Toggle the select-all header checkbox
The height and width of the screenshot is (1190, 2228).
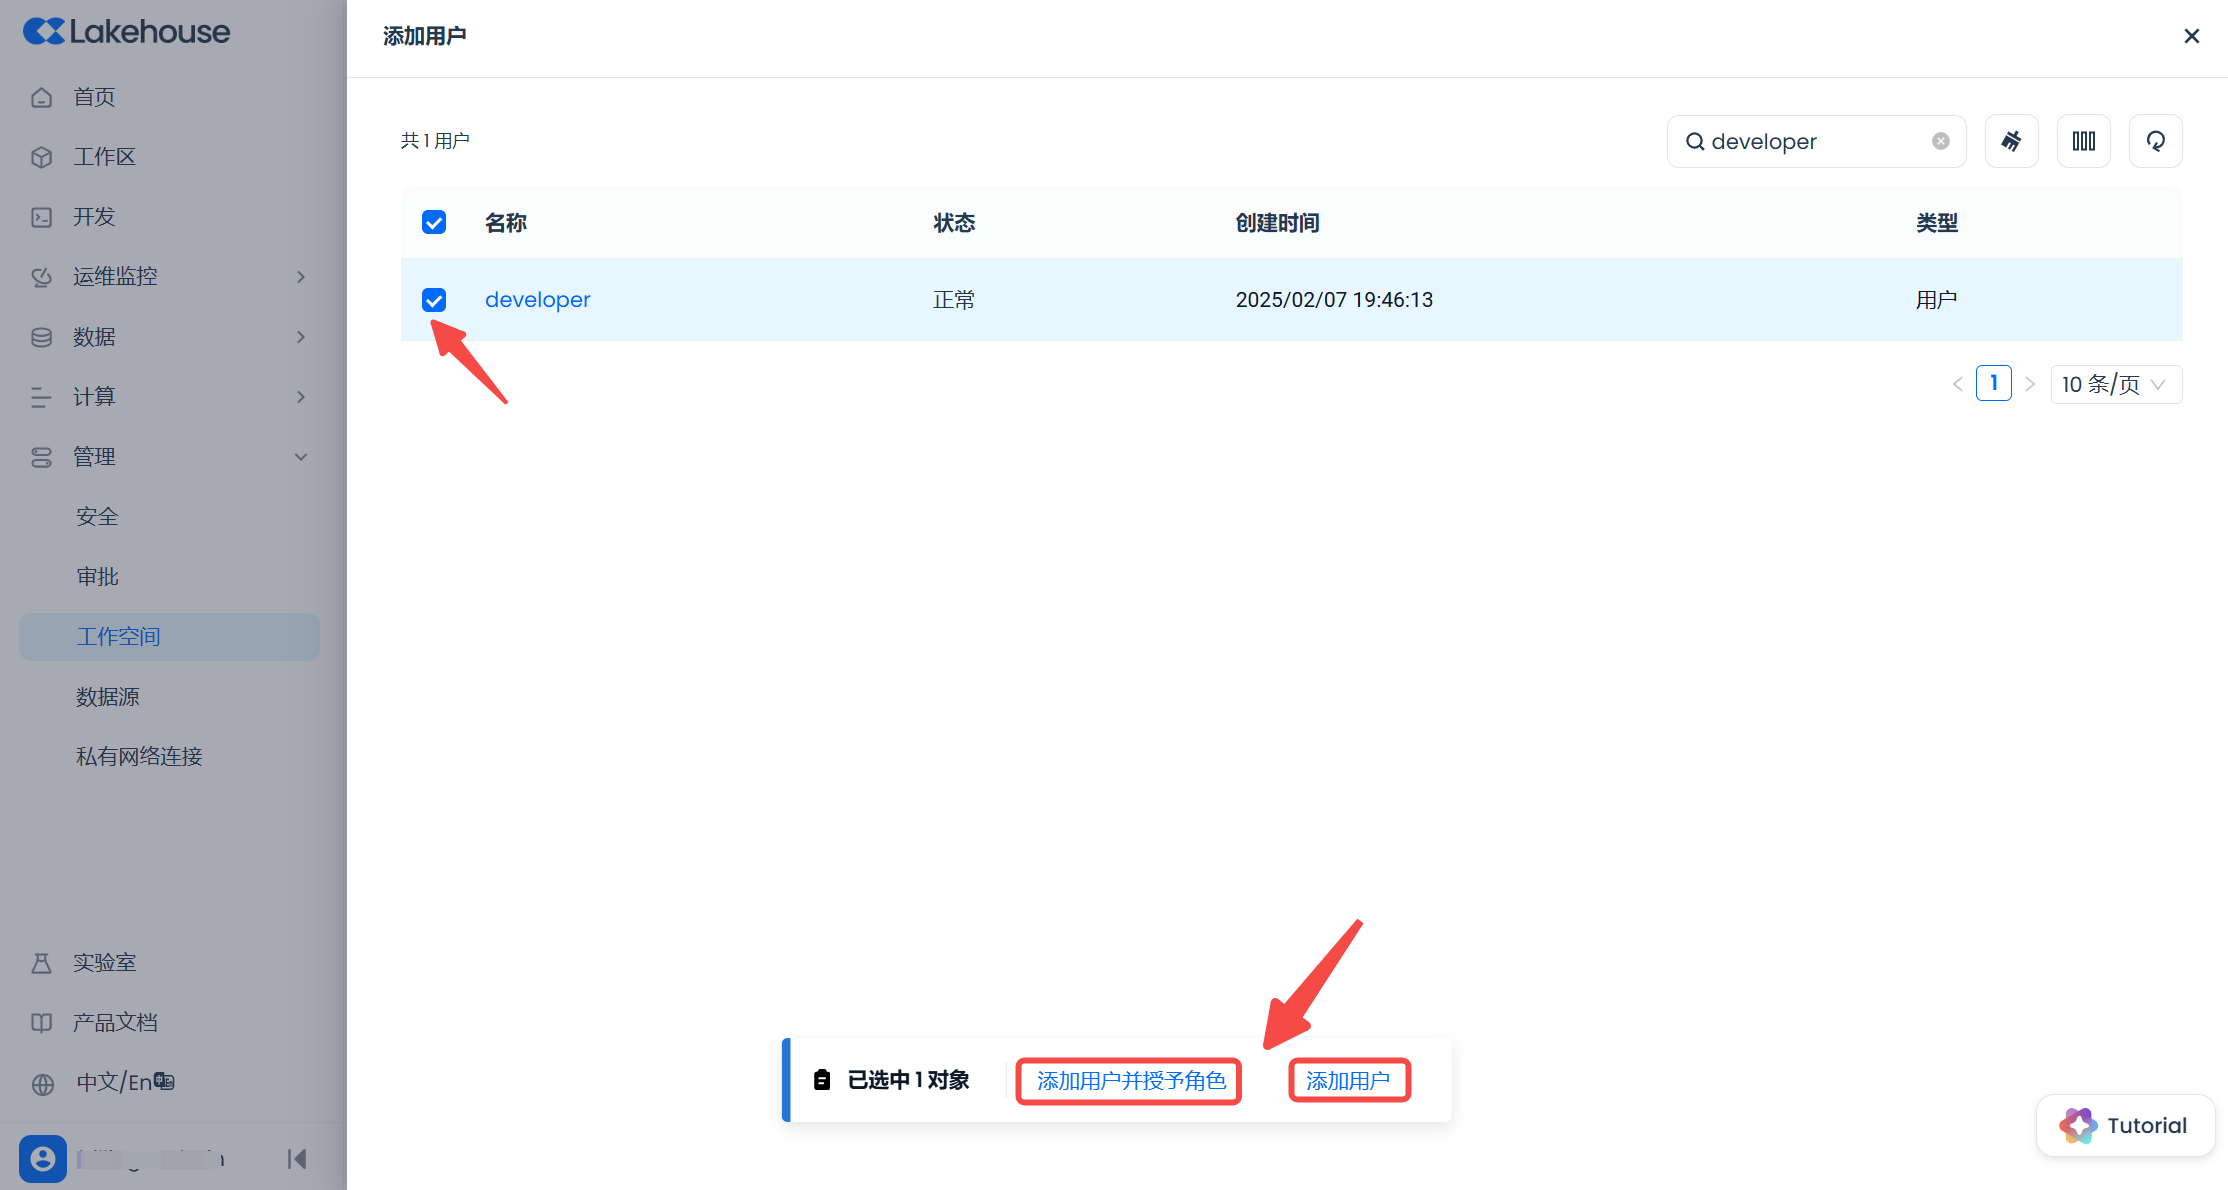[434, 222]
